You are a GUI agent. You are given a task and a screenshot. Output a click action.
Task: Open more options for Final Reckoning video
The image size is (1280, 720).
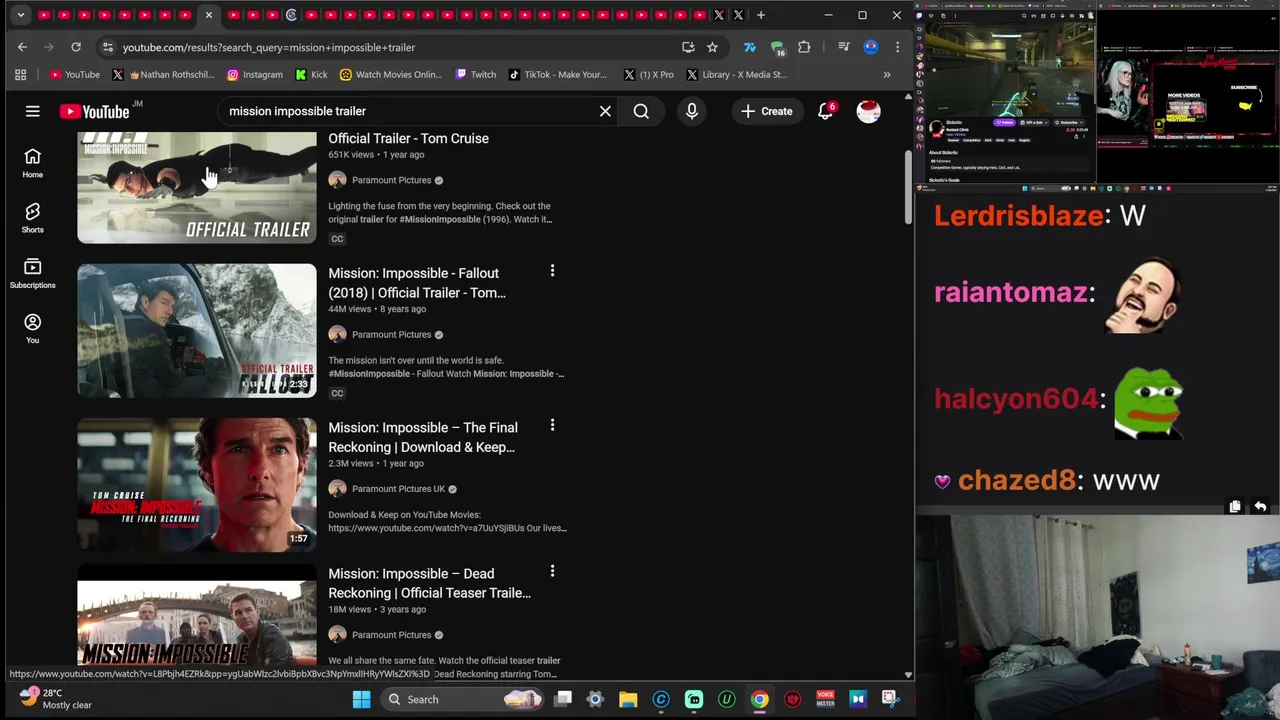pyautogui.click(x=552, y=425)
